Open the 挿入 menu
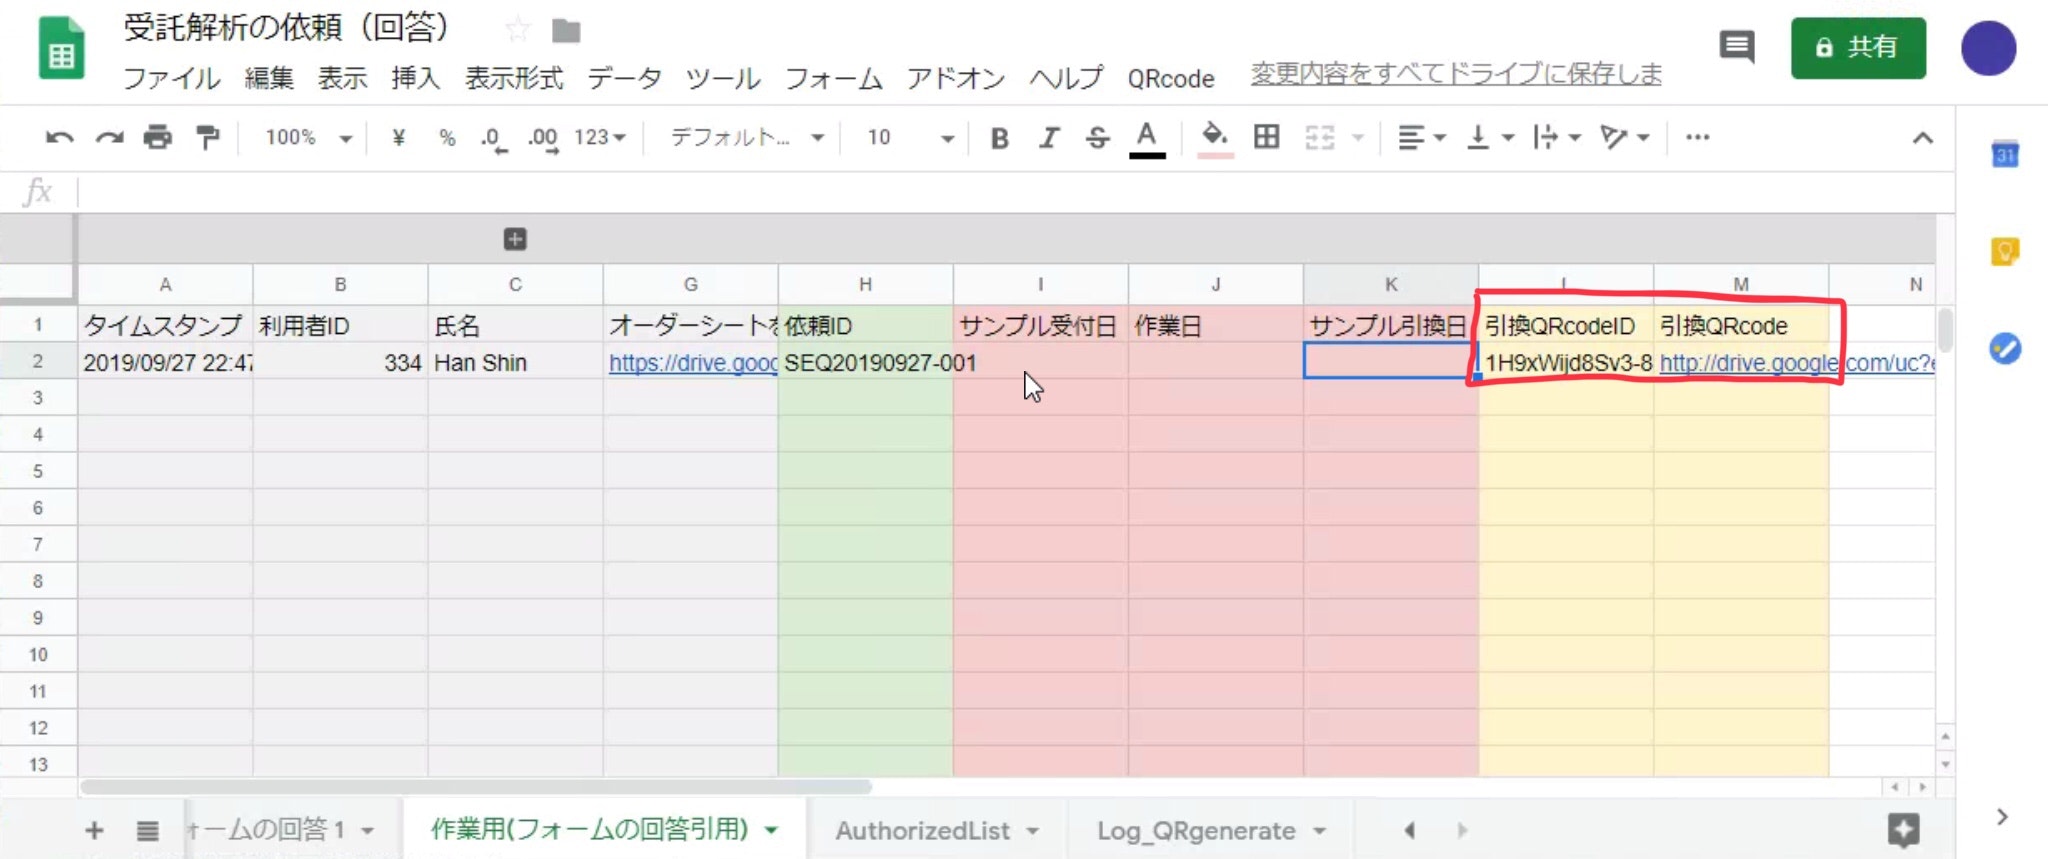2048x859 pixels. [x=416, y=78]
